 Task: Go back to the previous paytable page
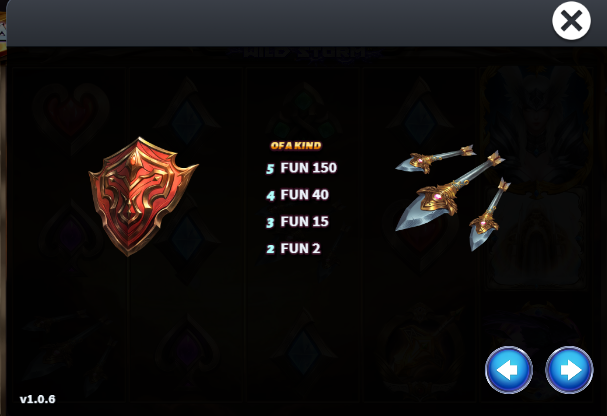tap(509, 370)
